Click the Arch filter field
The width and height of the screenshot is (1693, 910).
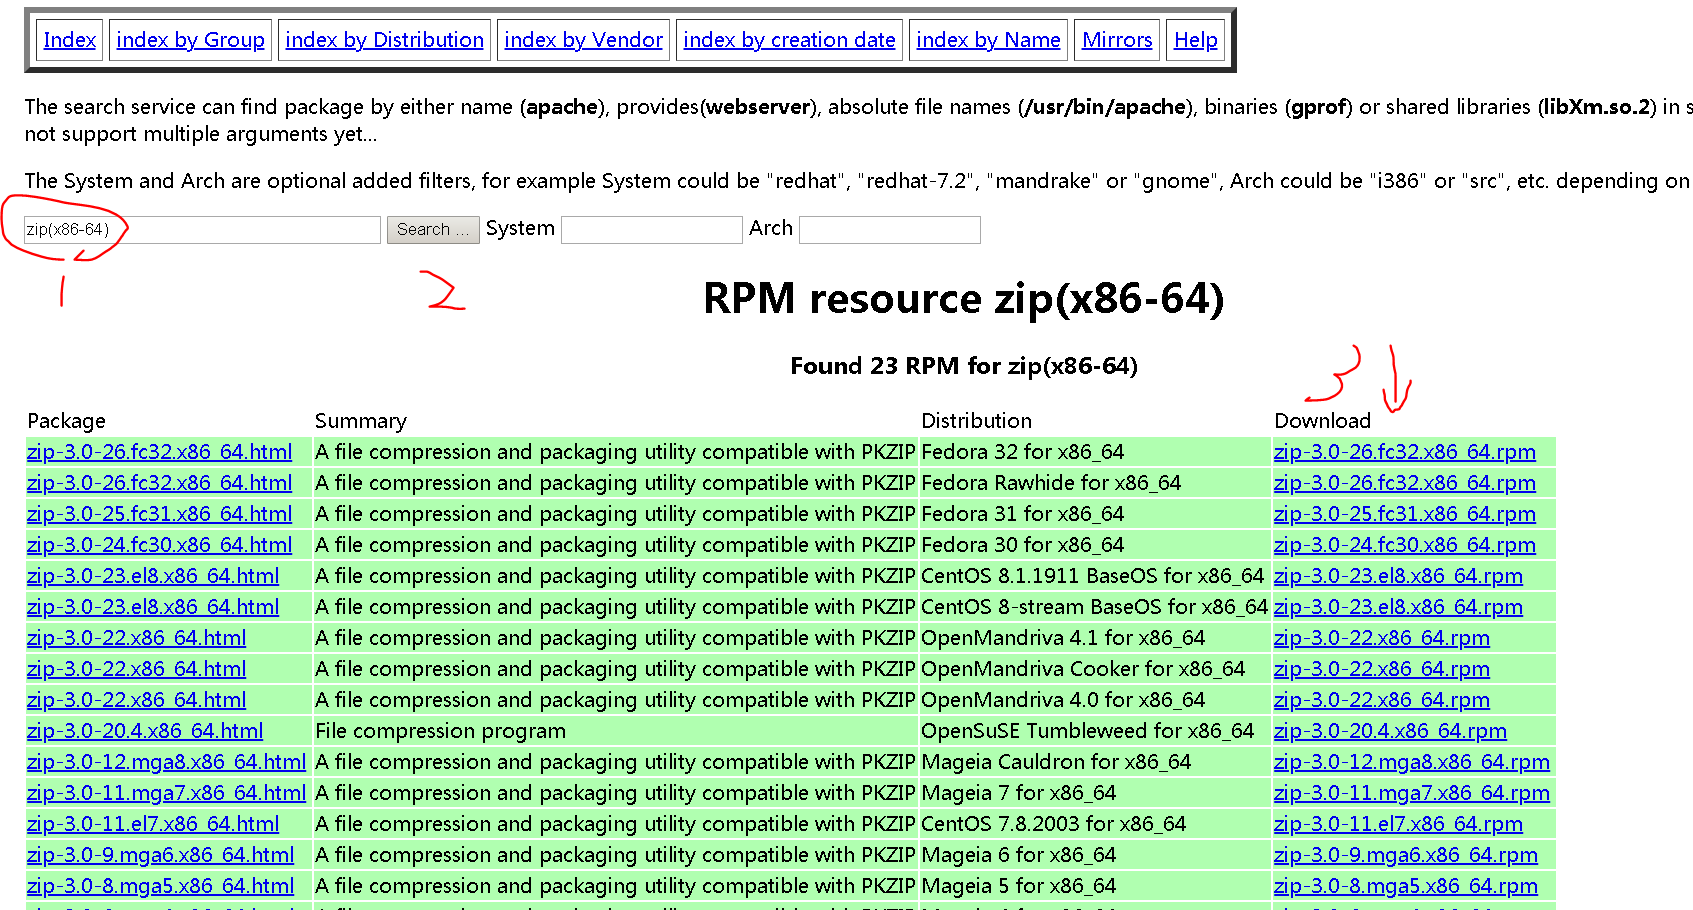(889, 229)
